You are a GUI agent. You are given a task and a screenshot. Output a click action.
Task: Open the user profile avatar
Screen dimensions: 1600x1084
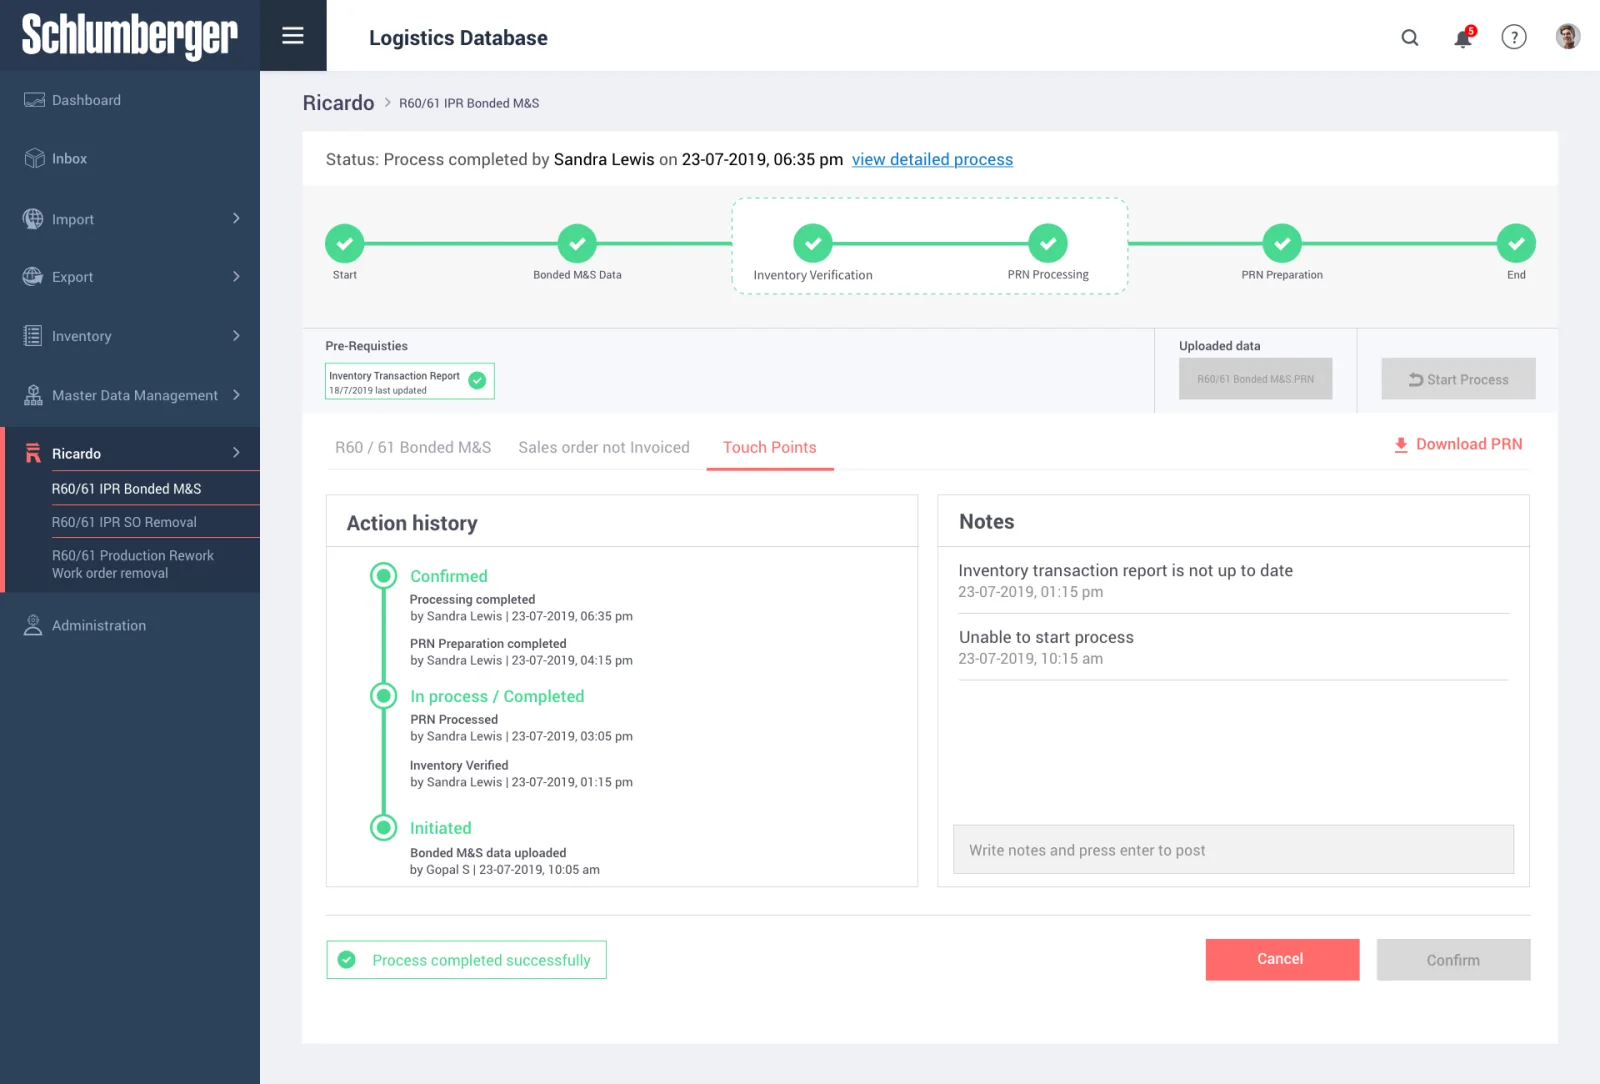1567,37
